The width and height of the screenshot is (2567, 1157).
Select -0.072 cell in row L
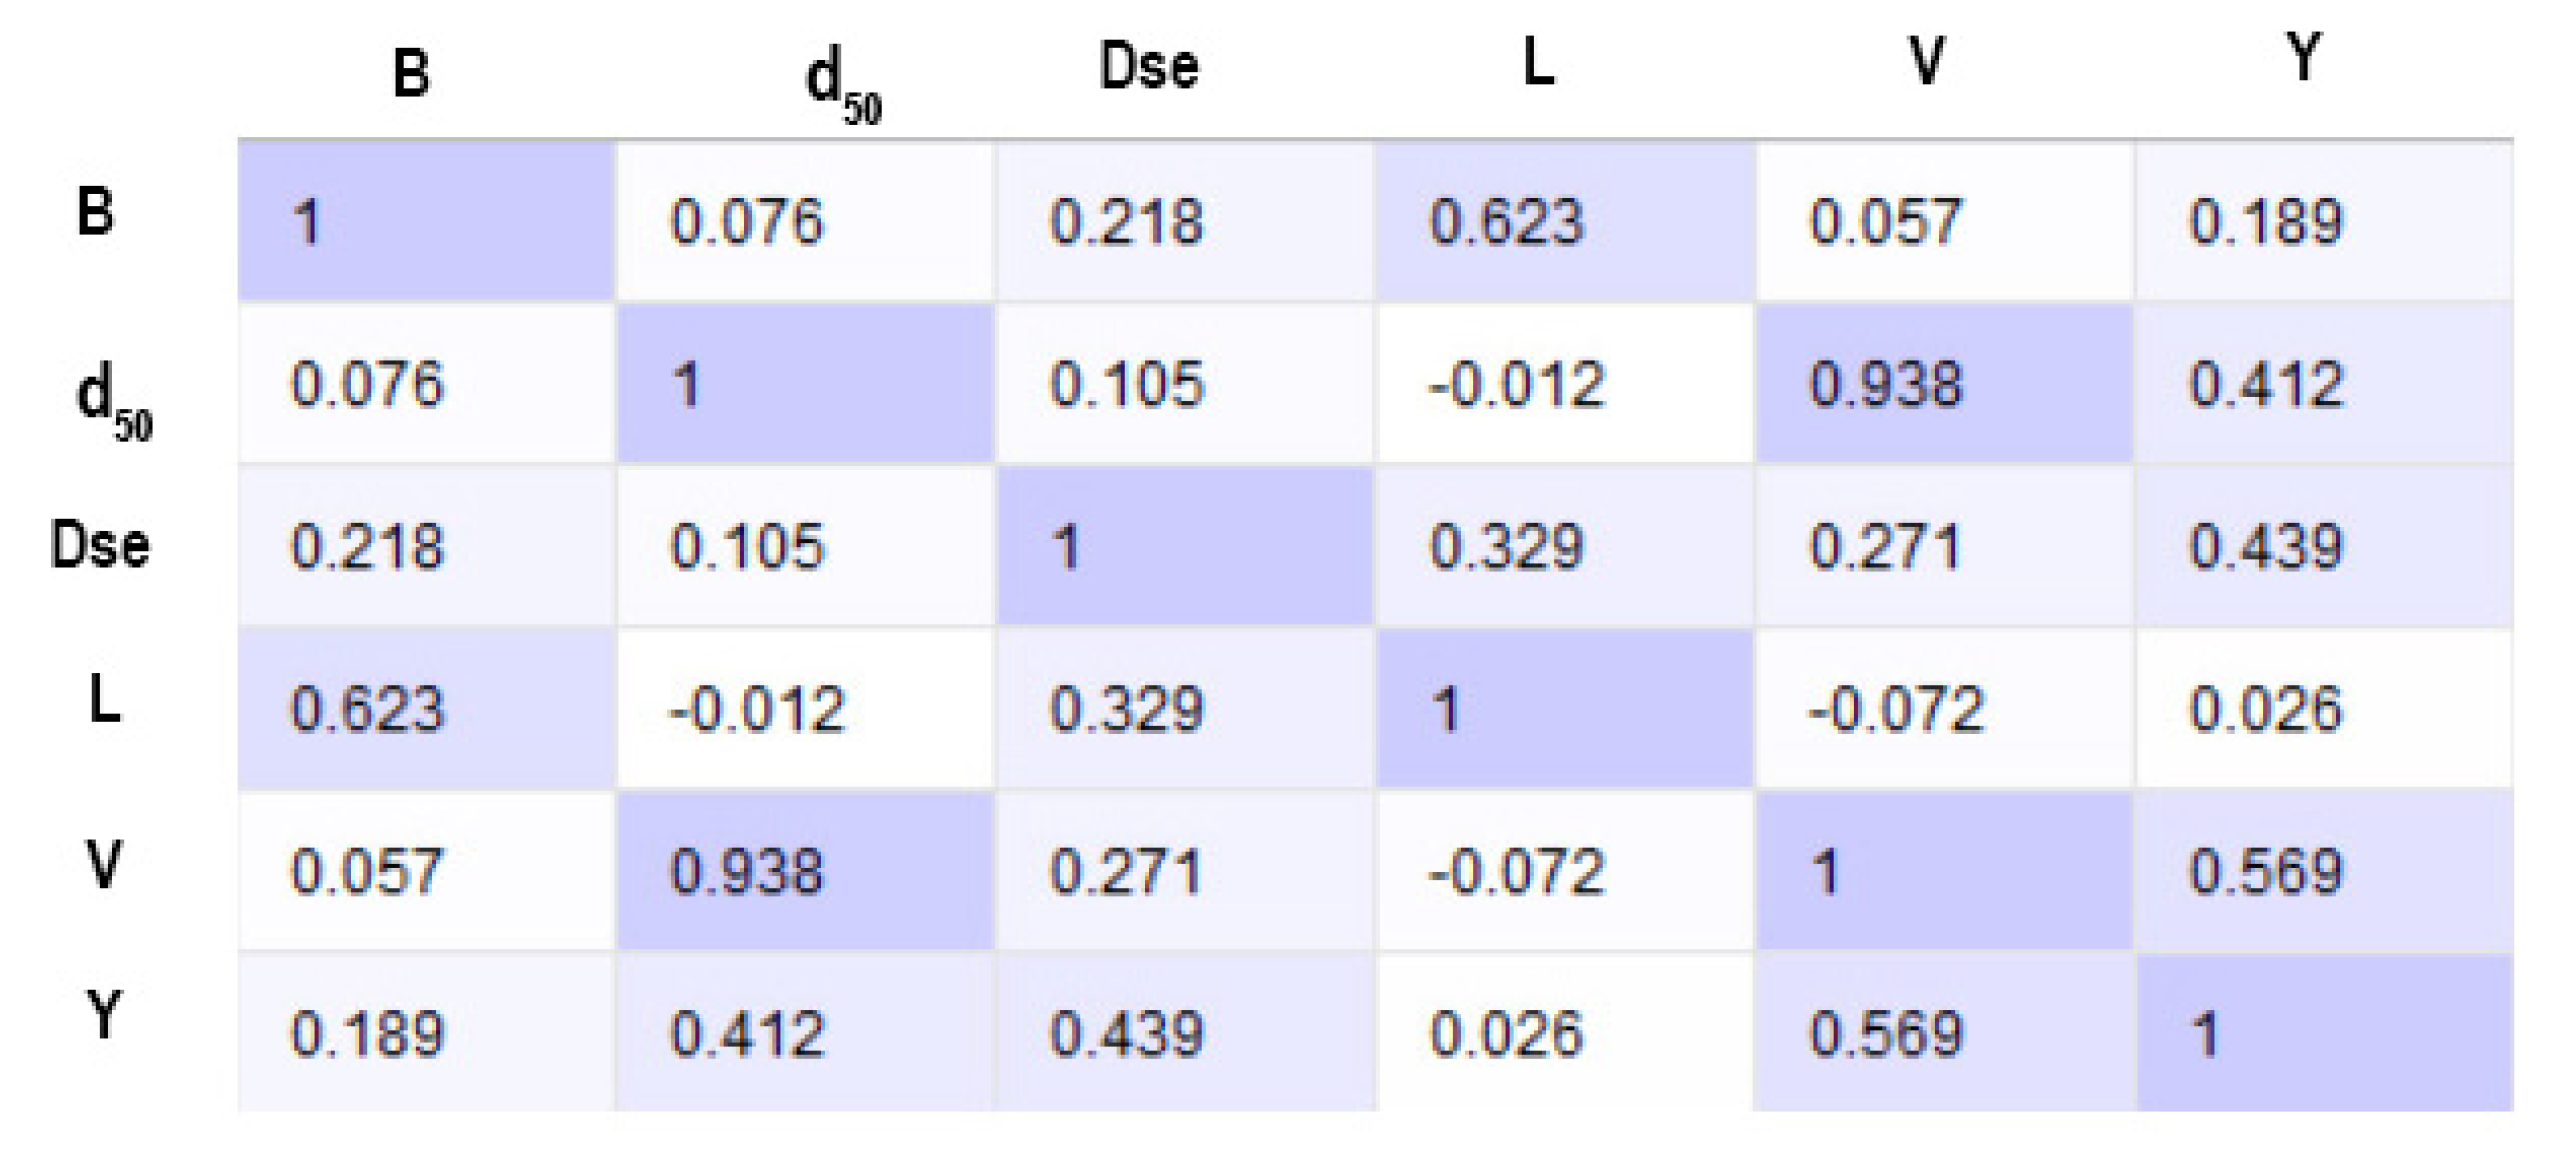click(x=1896, y=710)
